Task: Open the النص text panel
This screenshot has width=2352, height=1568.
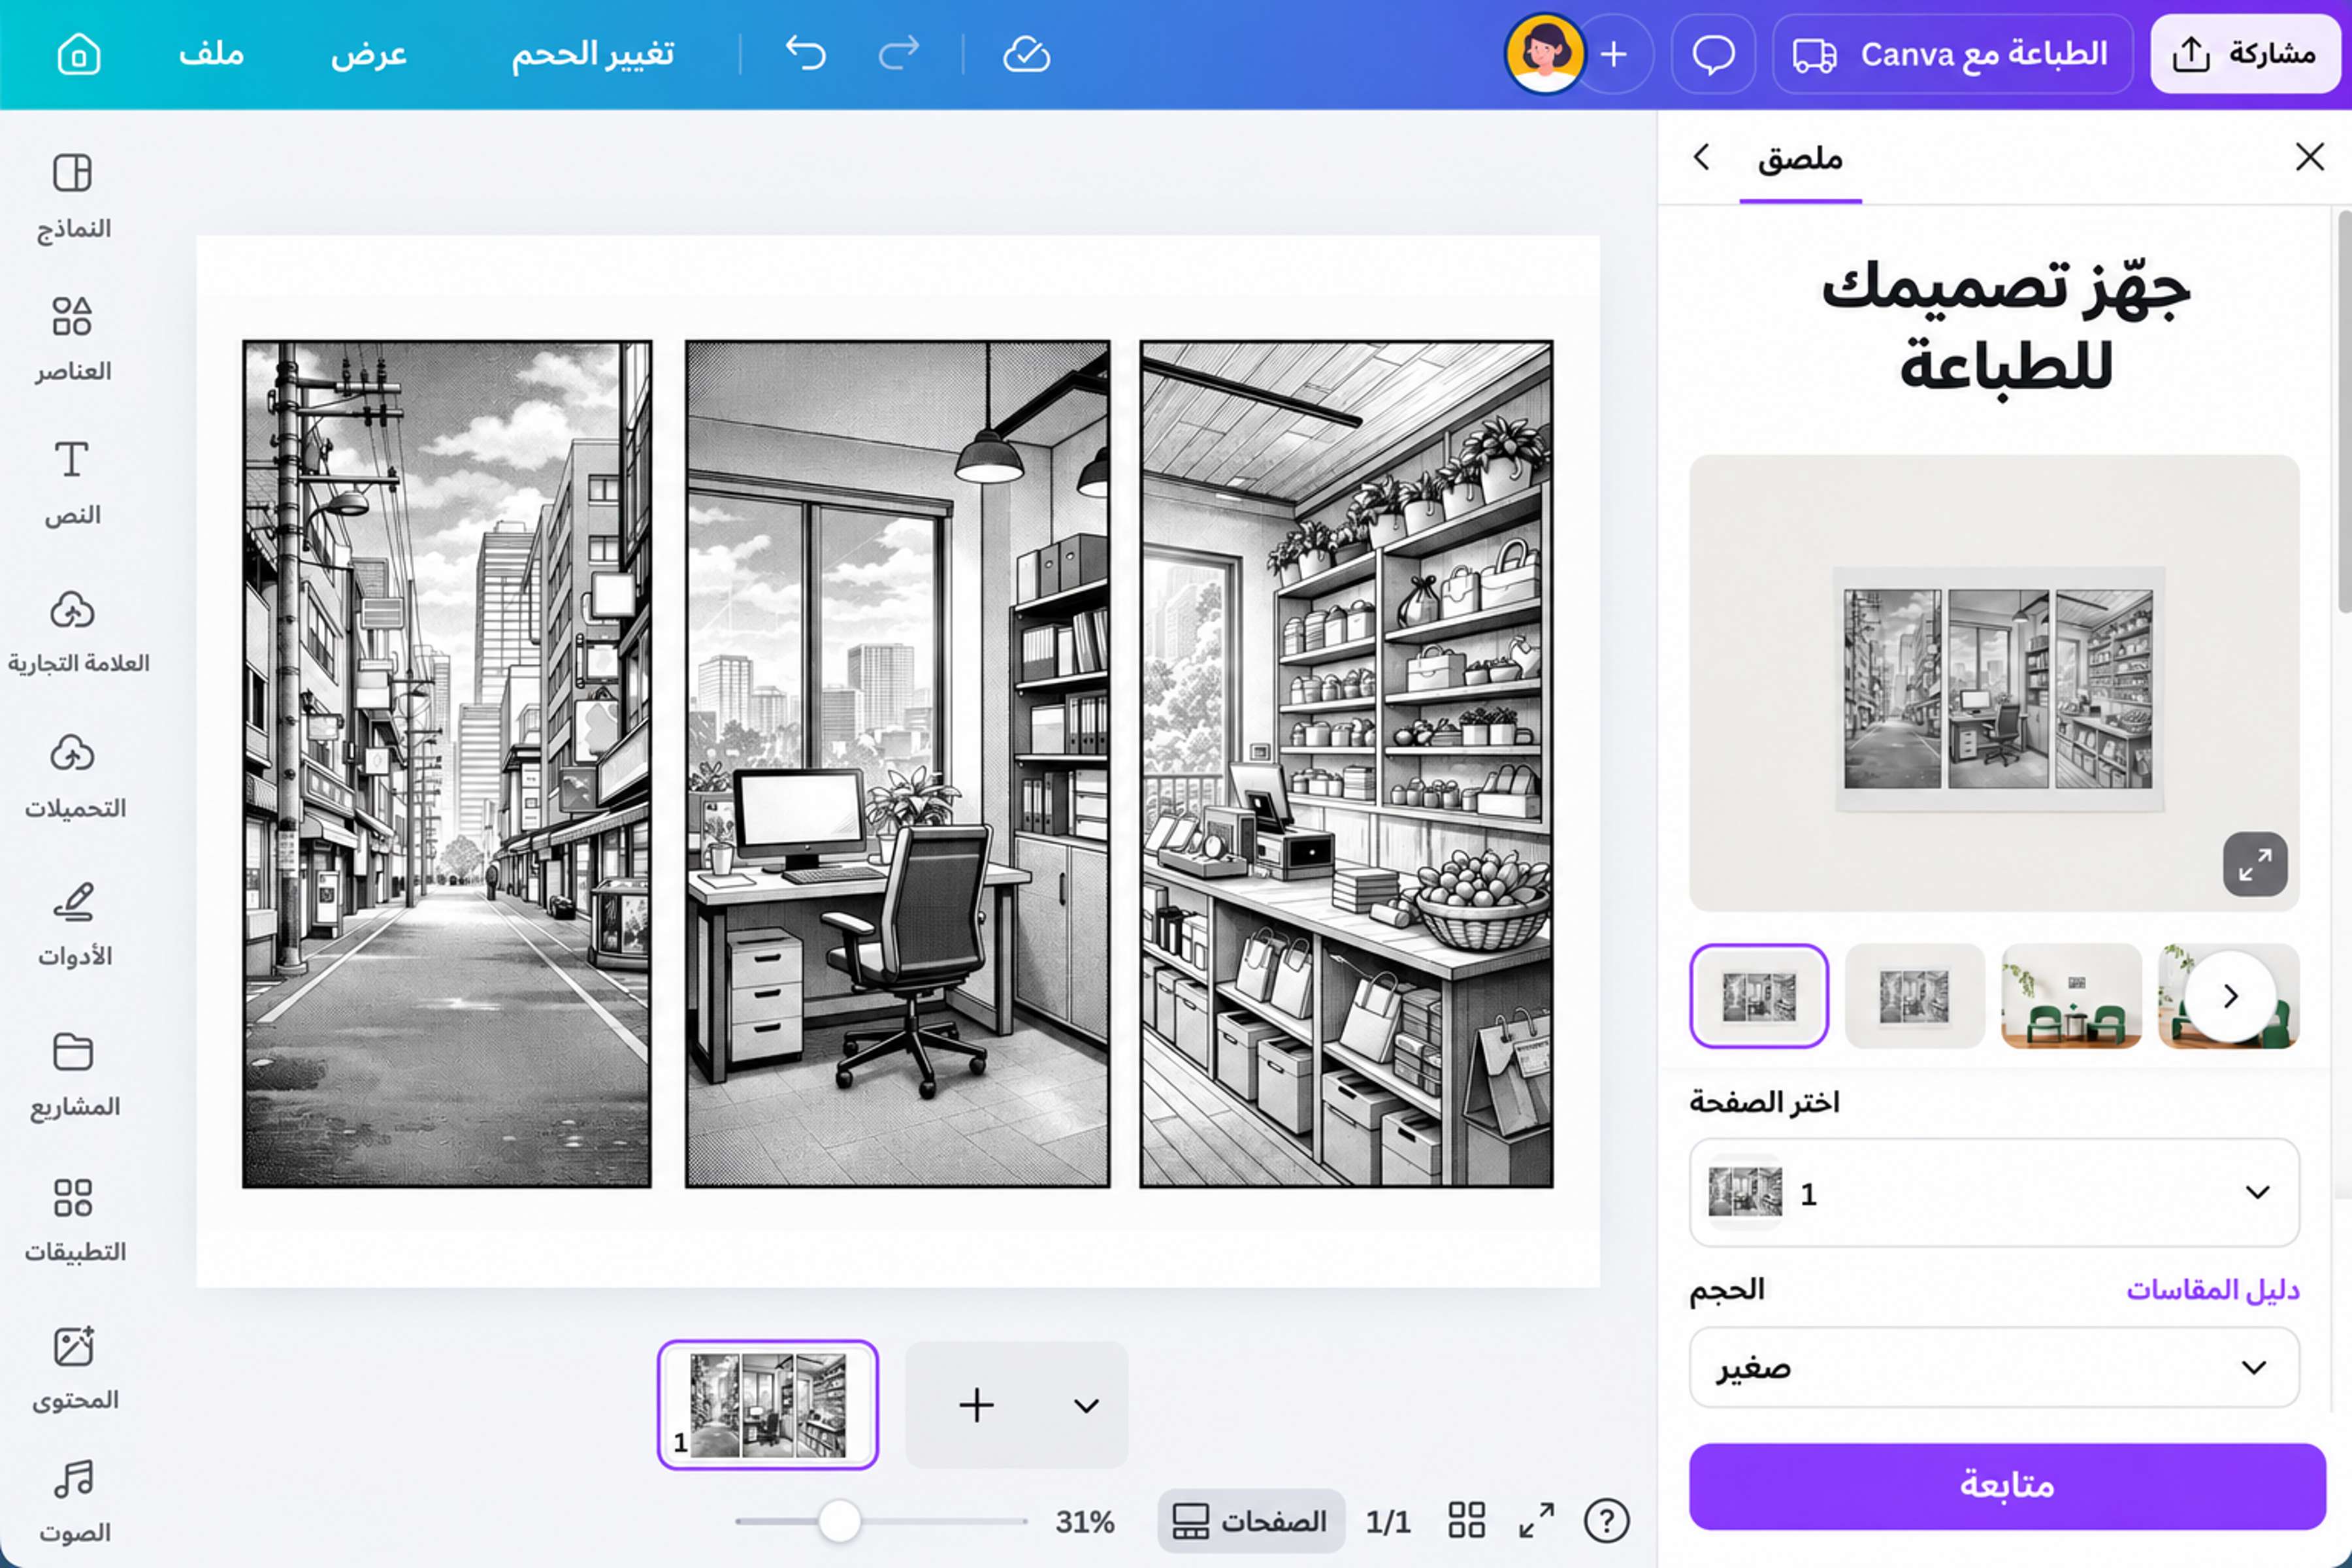Action: coord(73,484)
